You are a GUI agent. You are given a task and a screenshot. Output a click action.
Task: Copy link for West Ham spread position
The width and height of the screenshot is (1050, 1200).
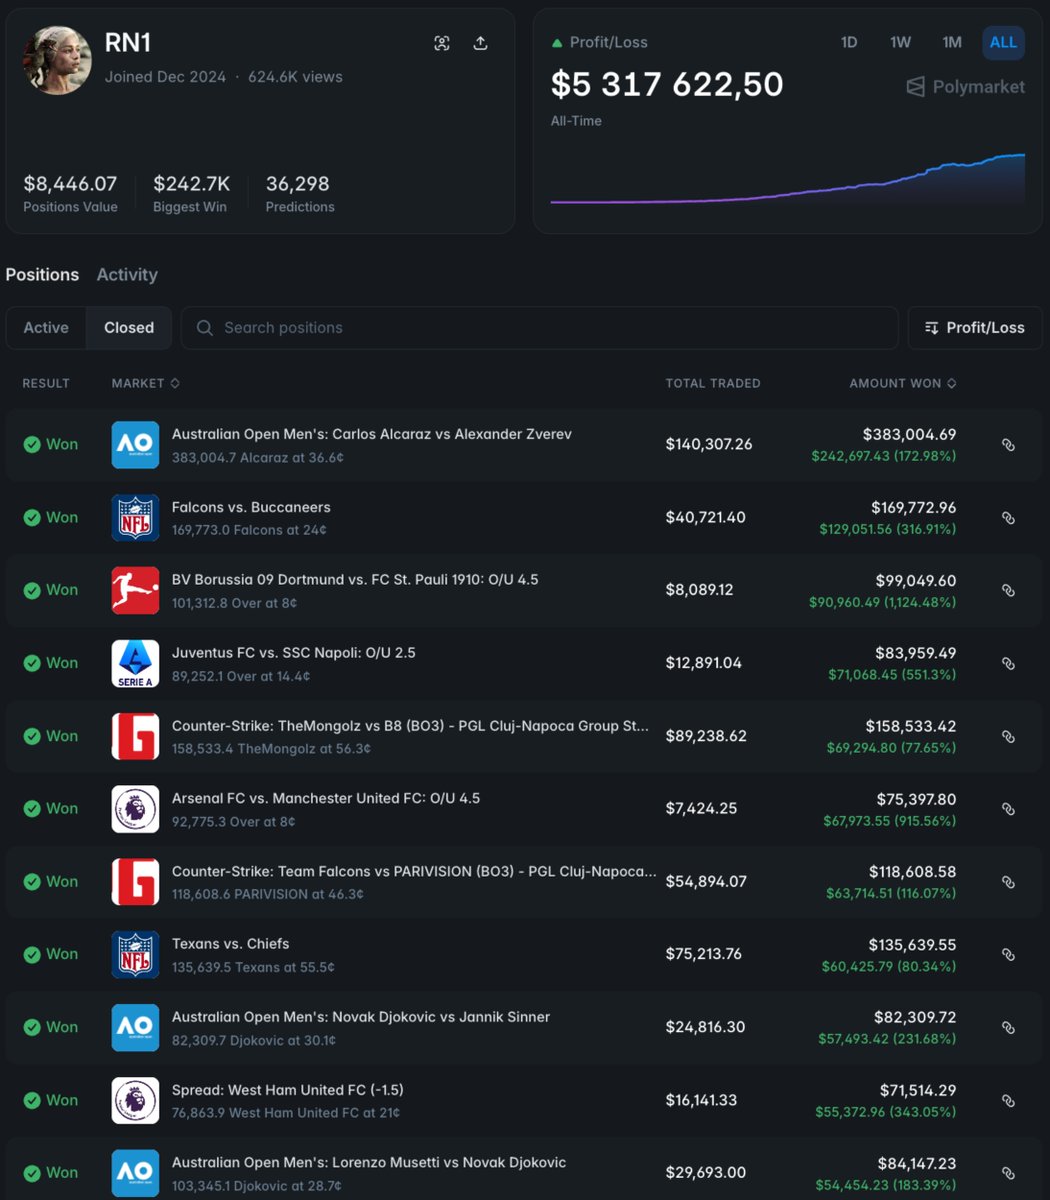point(1008,1101)
